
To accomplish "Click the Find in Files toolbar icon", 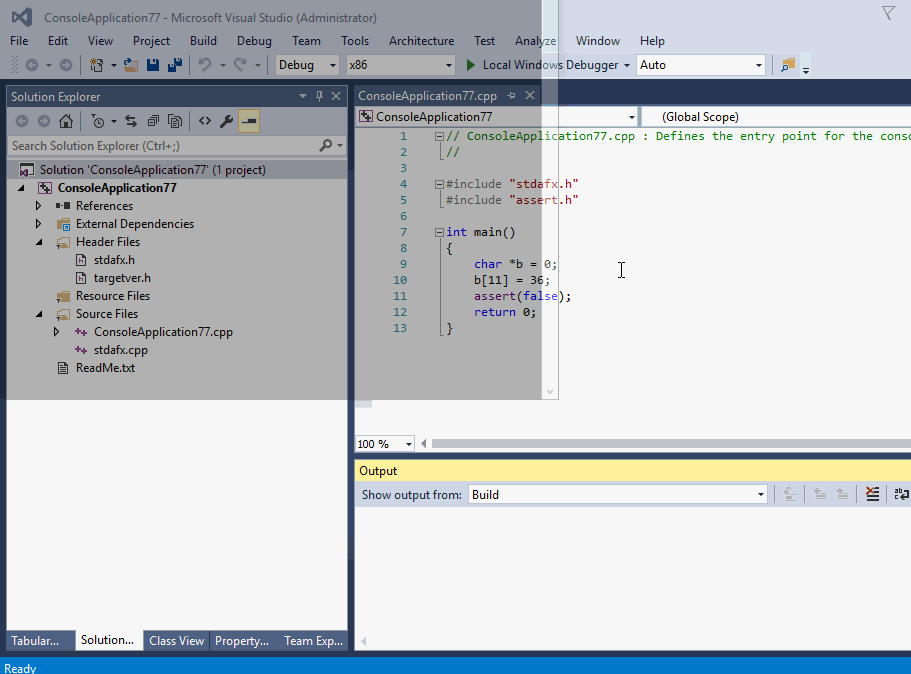I will [788, 65].
